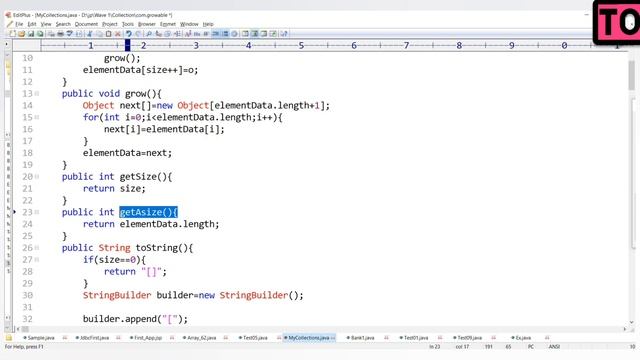Toggle the Word Wrap toolbar button
640x360 pixels.
pos(216,34)
